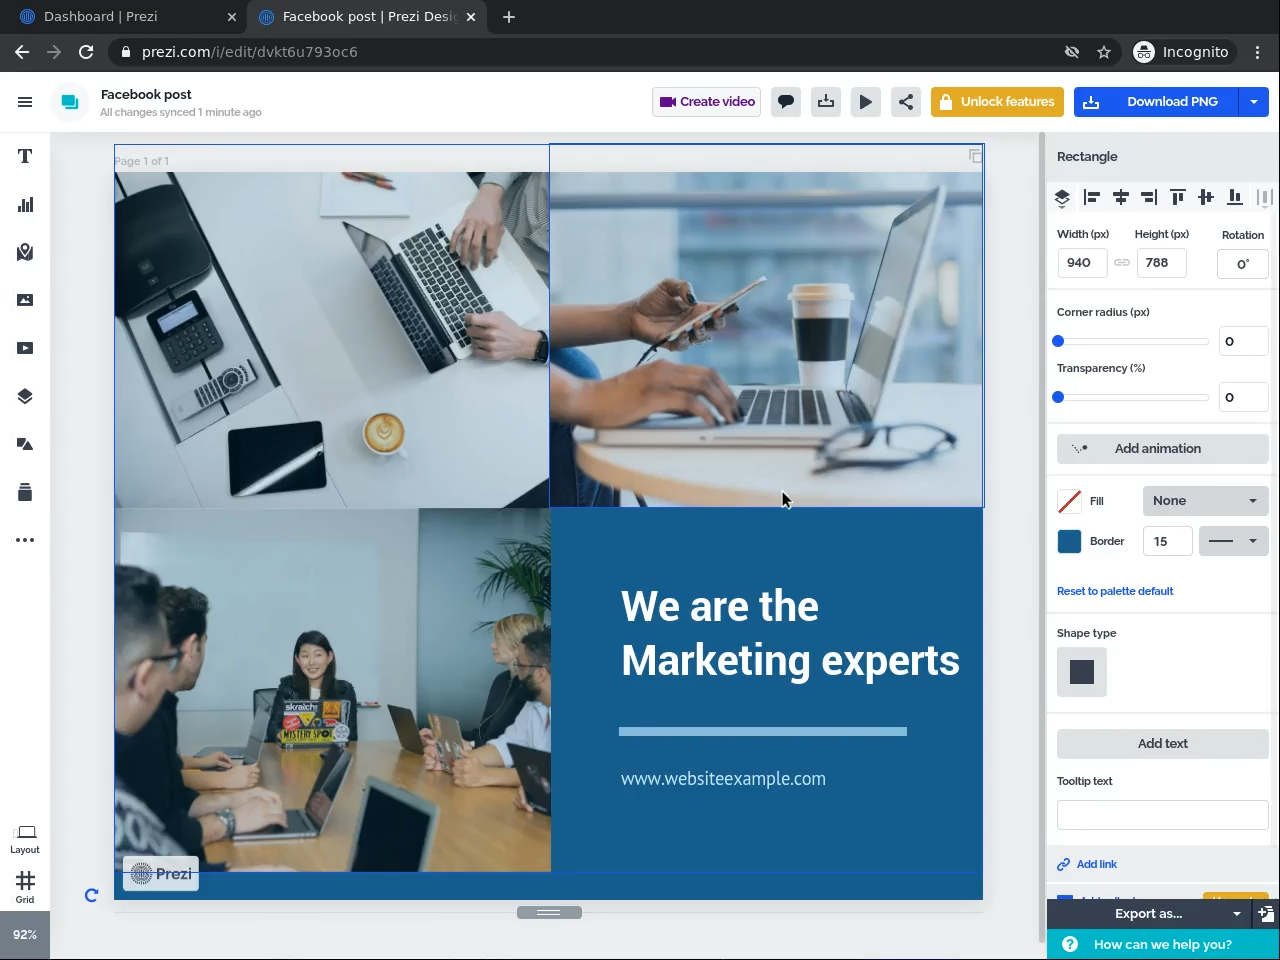The image size is (1280, 960).
Task: Click the Tooltip text input field
Action: (1162, 815)
